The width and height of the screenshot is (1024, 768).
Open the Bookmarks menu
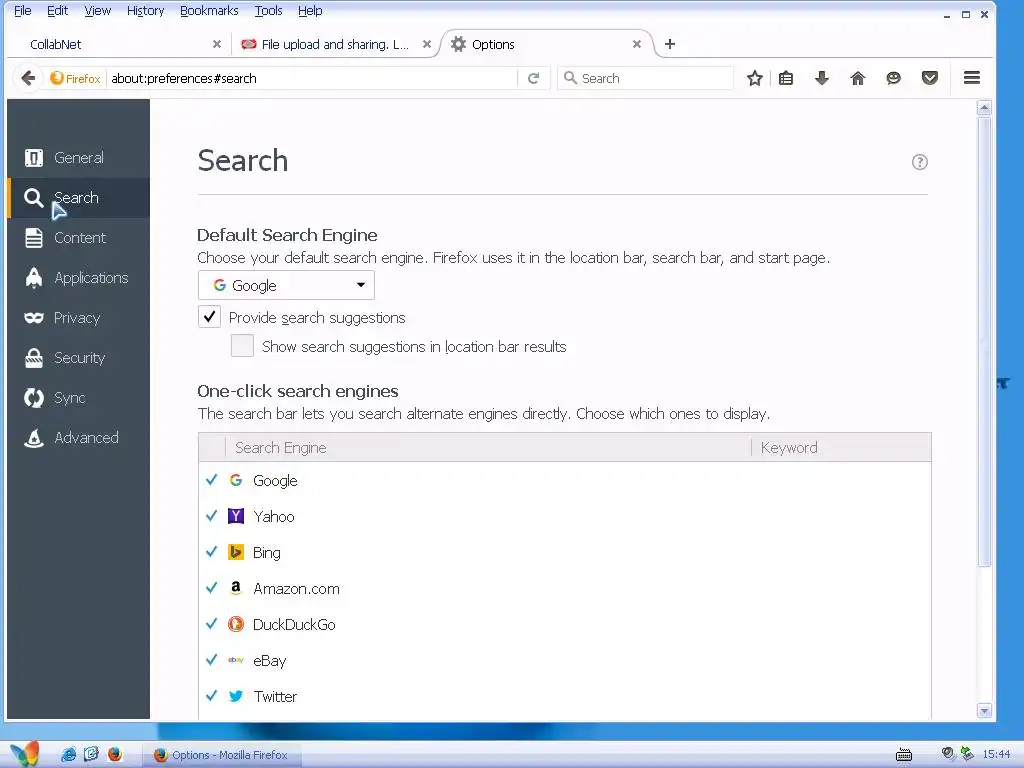pos(209,10)
